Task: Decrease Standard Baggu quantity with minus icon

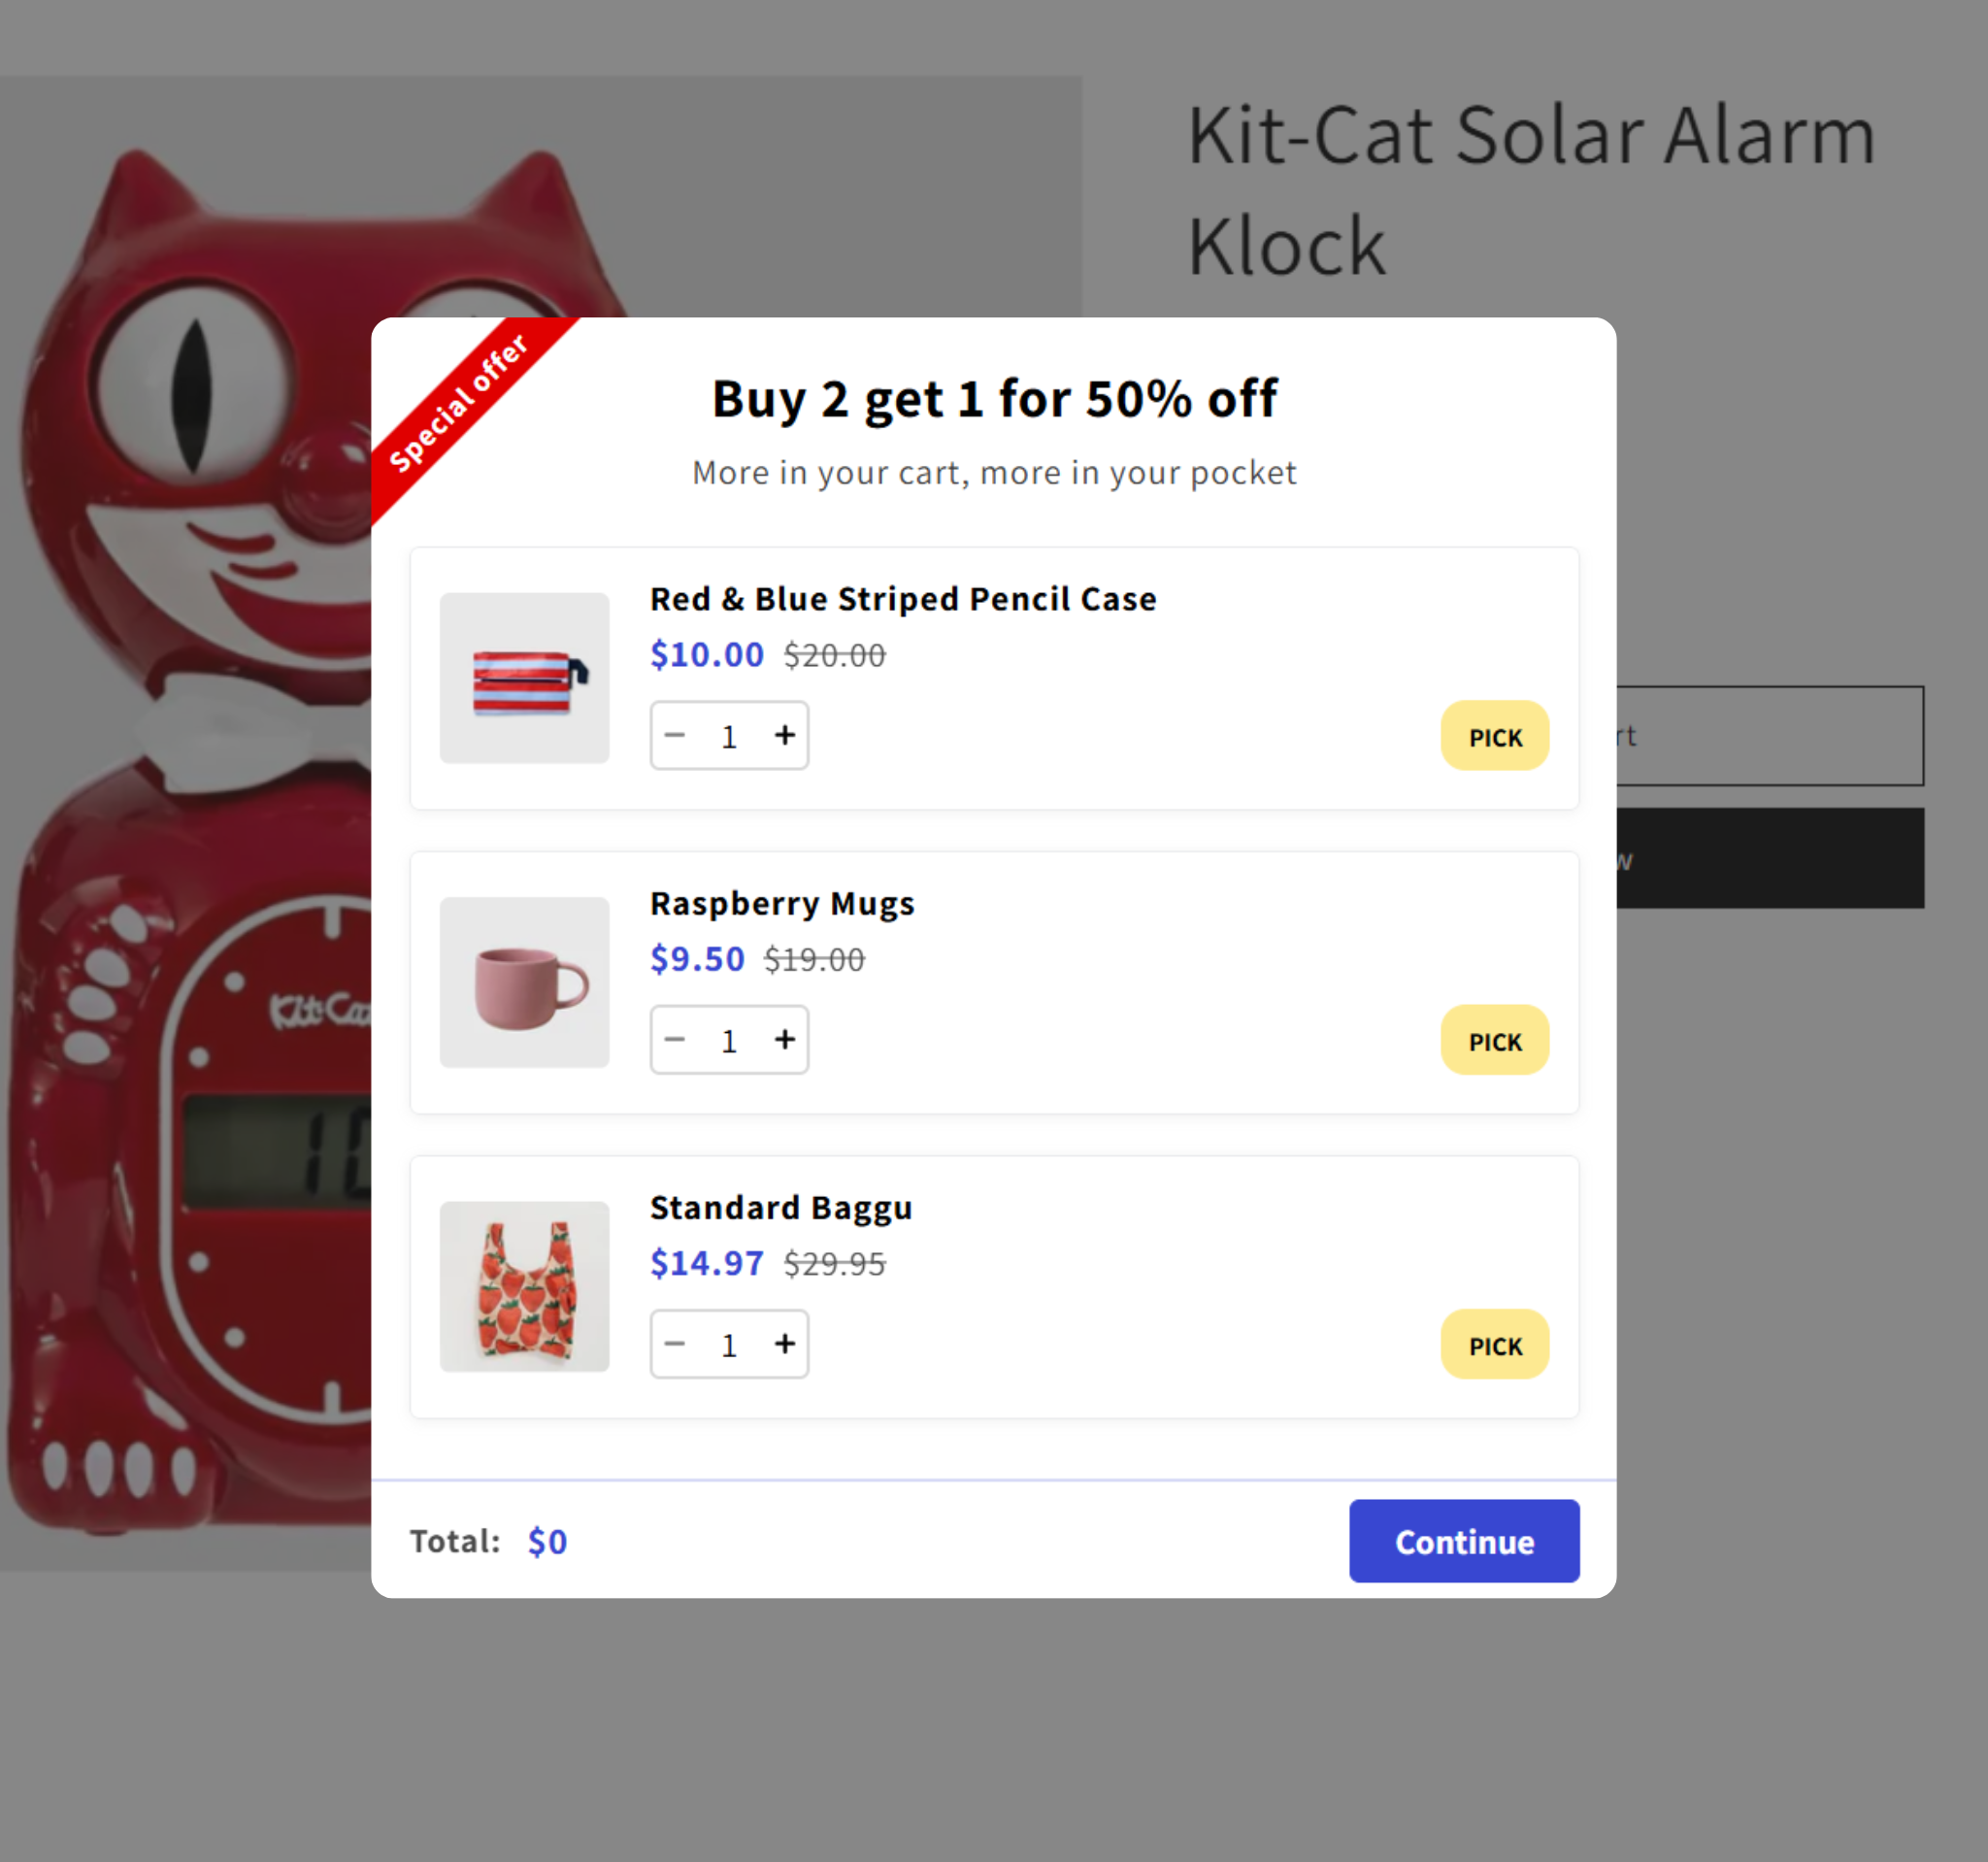Action: tap(675, 1344)
